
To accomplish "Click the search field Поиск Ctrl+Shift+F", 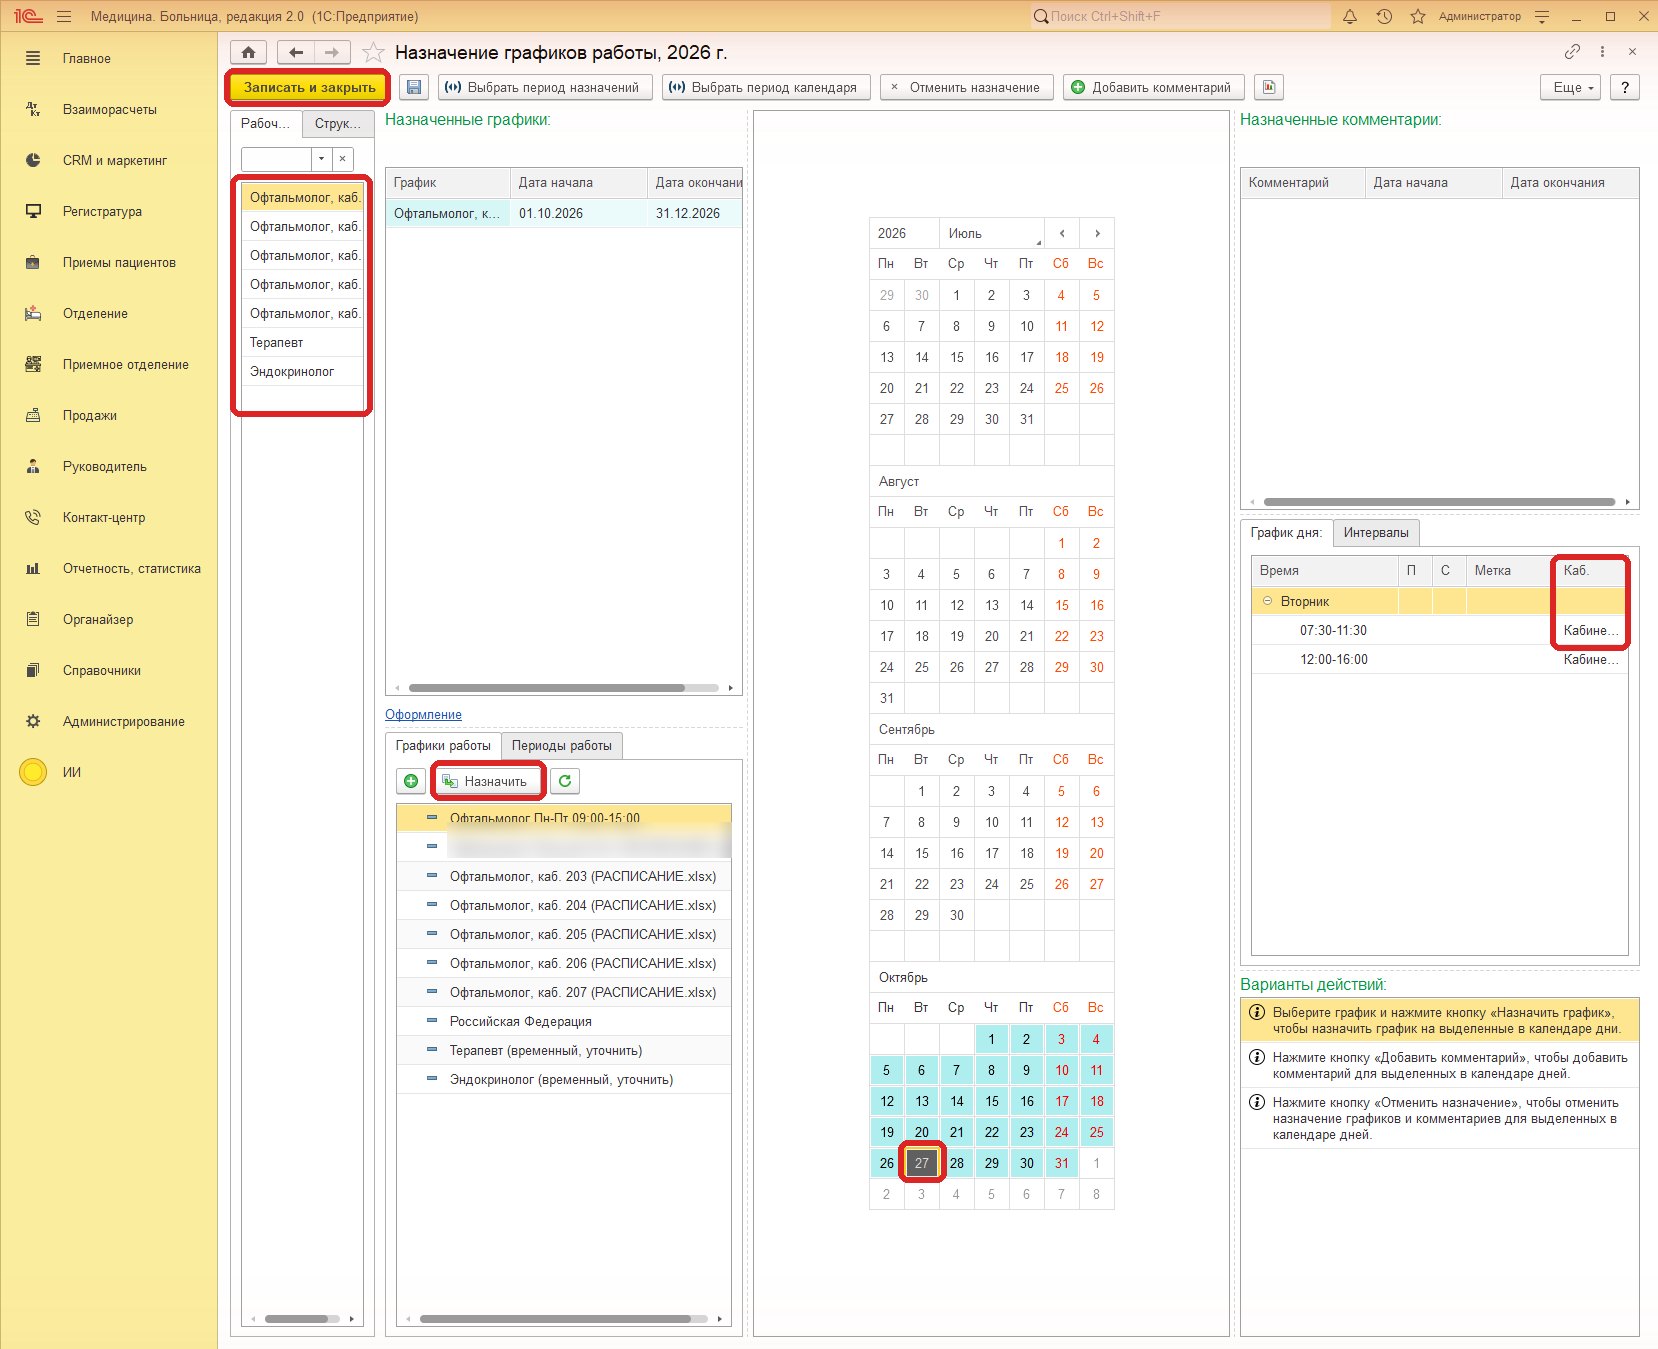I will point(1180,16).
